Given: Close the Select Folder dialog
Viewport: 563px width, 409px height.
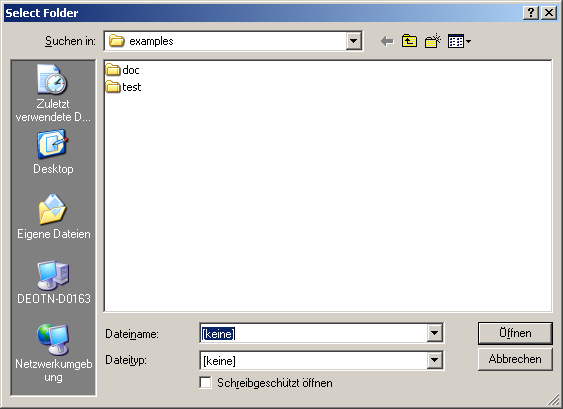Looking at the screenshot, I should (549, 13).
